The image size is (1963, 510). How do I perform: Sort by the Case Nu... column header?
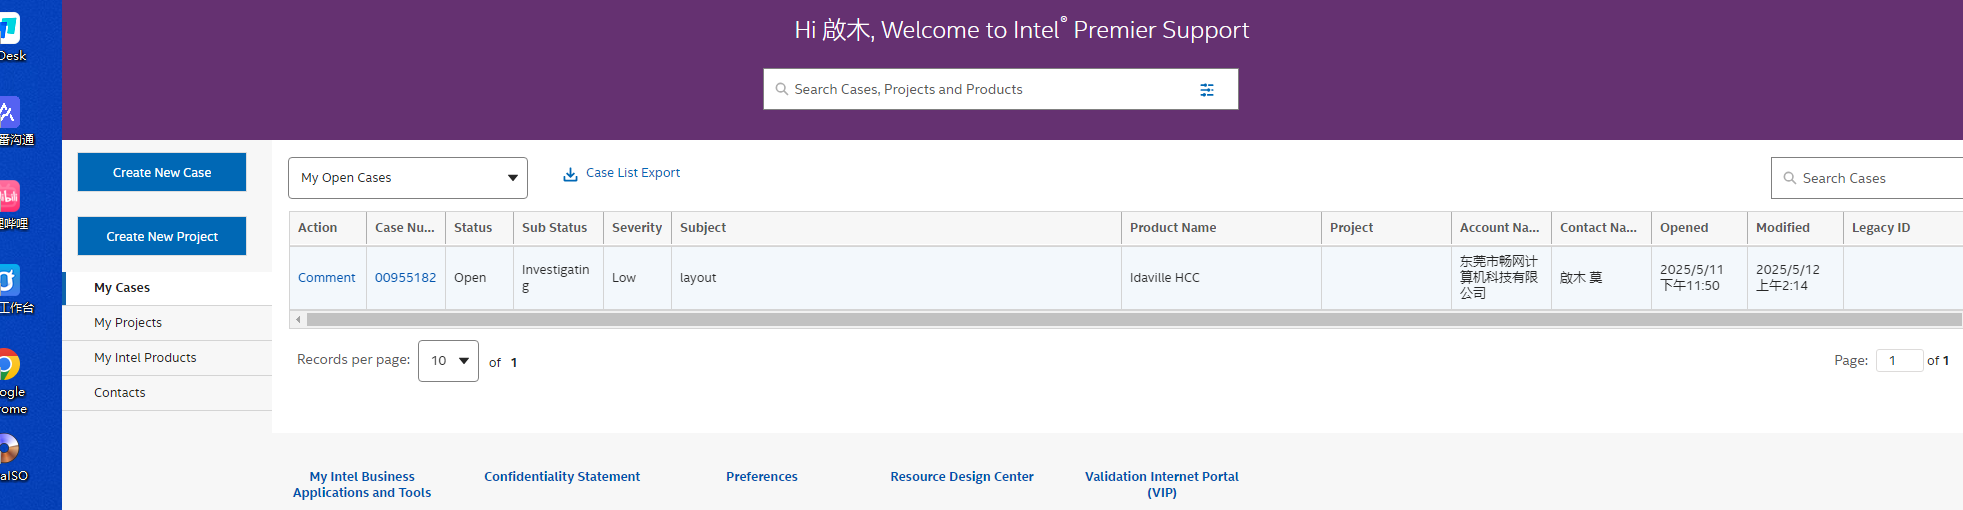pos(405,228)
